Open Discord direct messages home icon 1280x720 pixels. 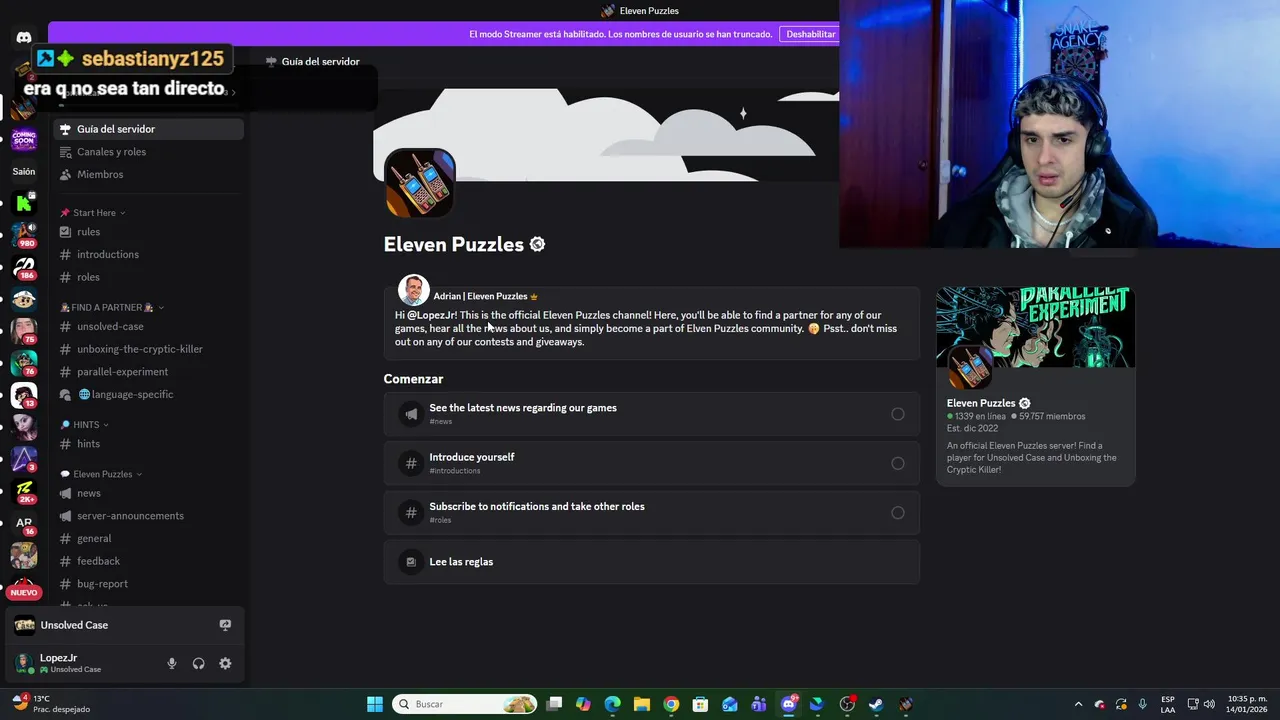coord(24,38)
